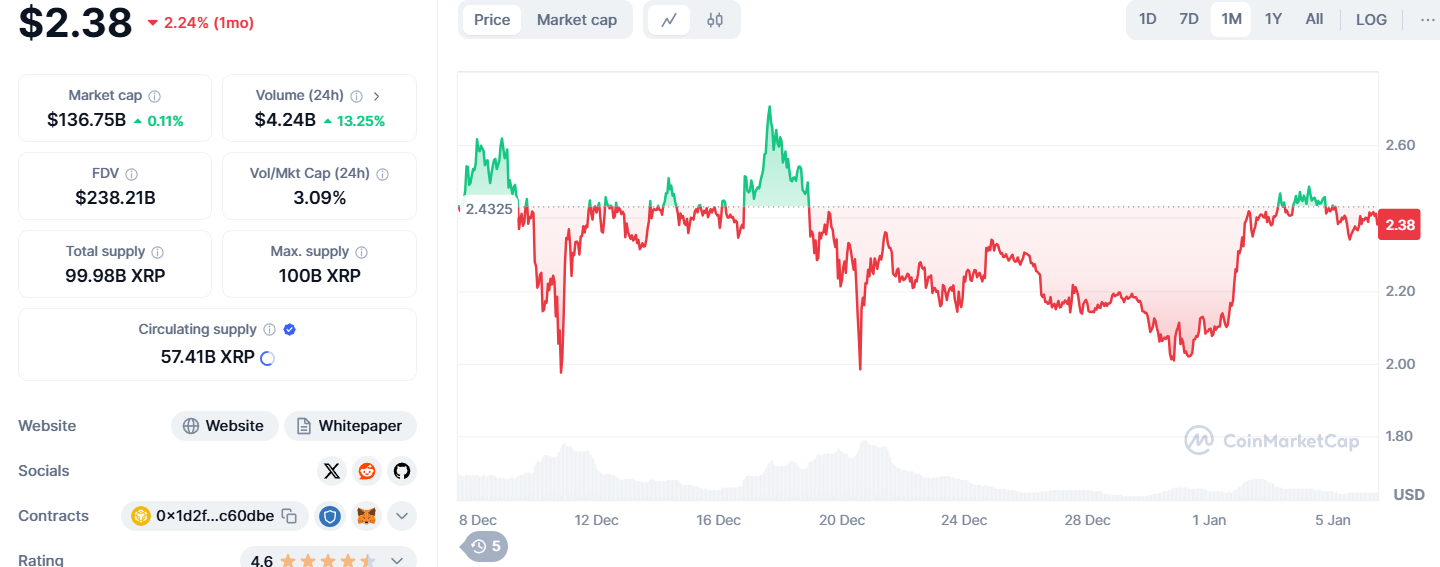Click the Market cap info icon

tap(154, 96)
